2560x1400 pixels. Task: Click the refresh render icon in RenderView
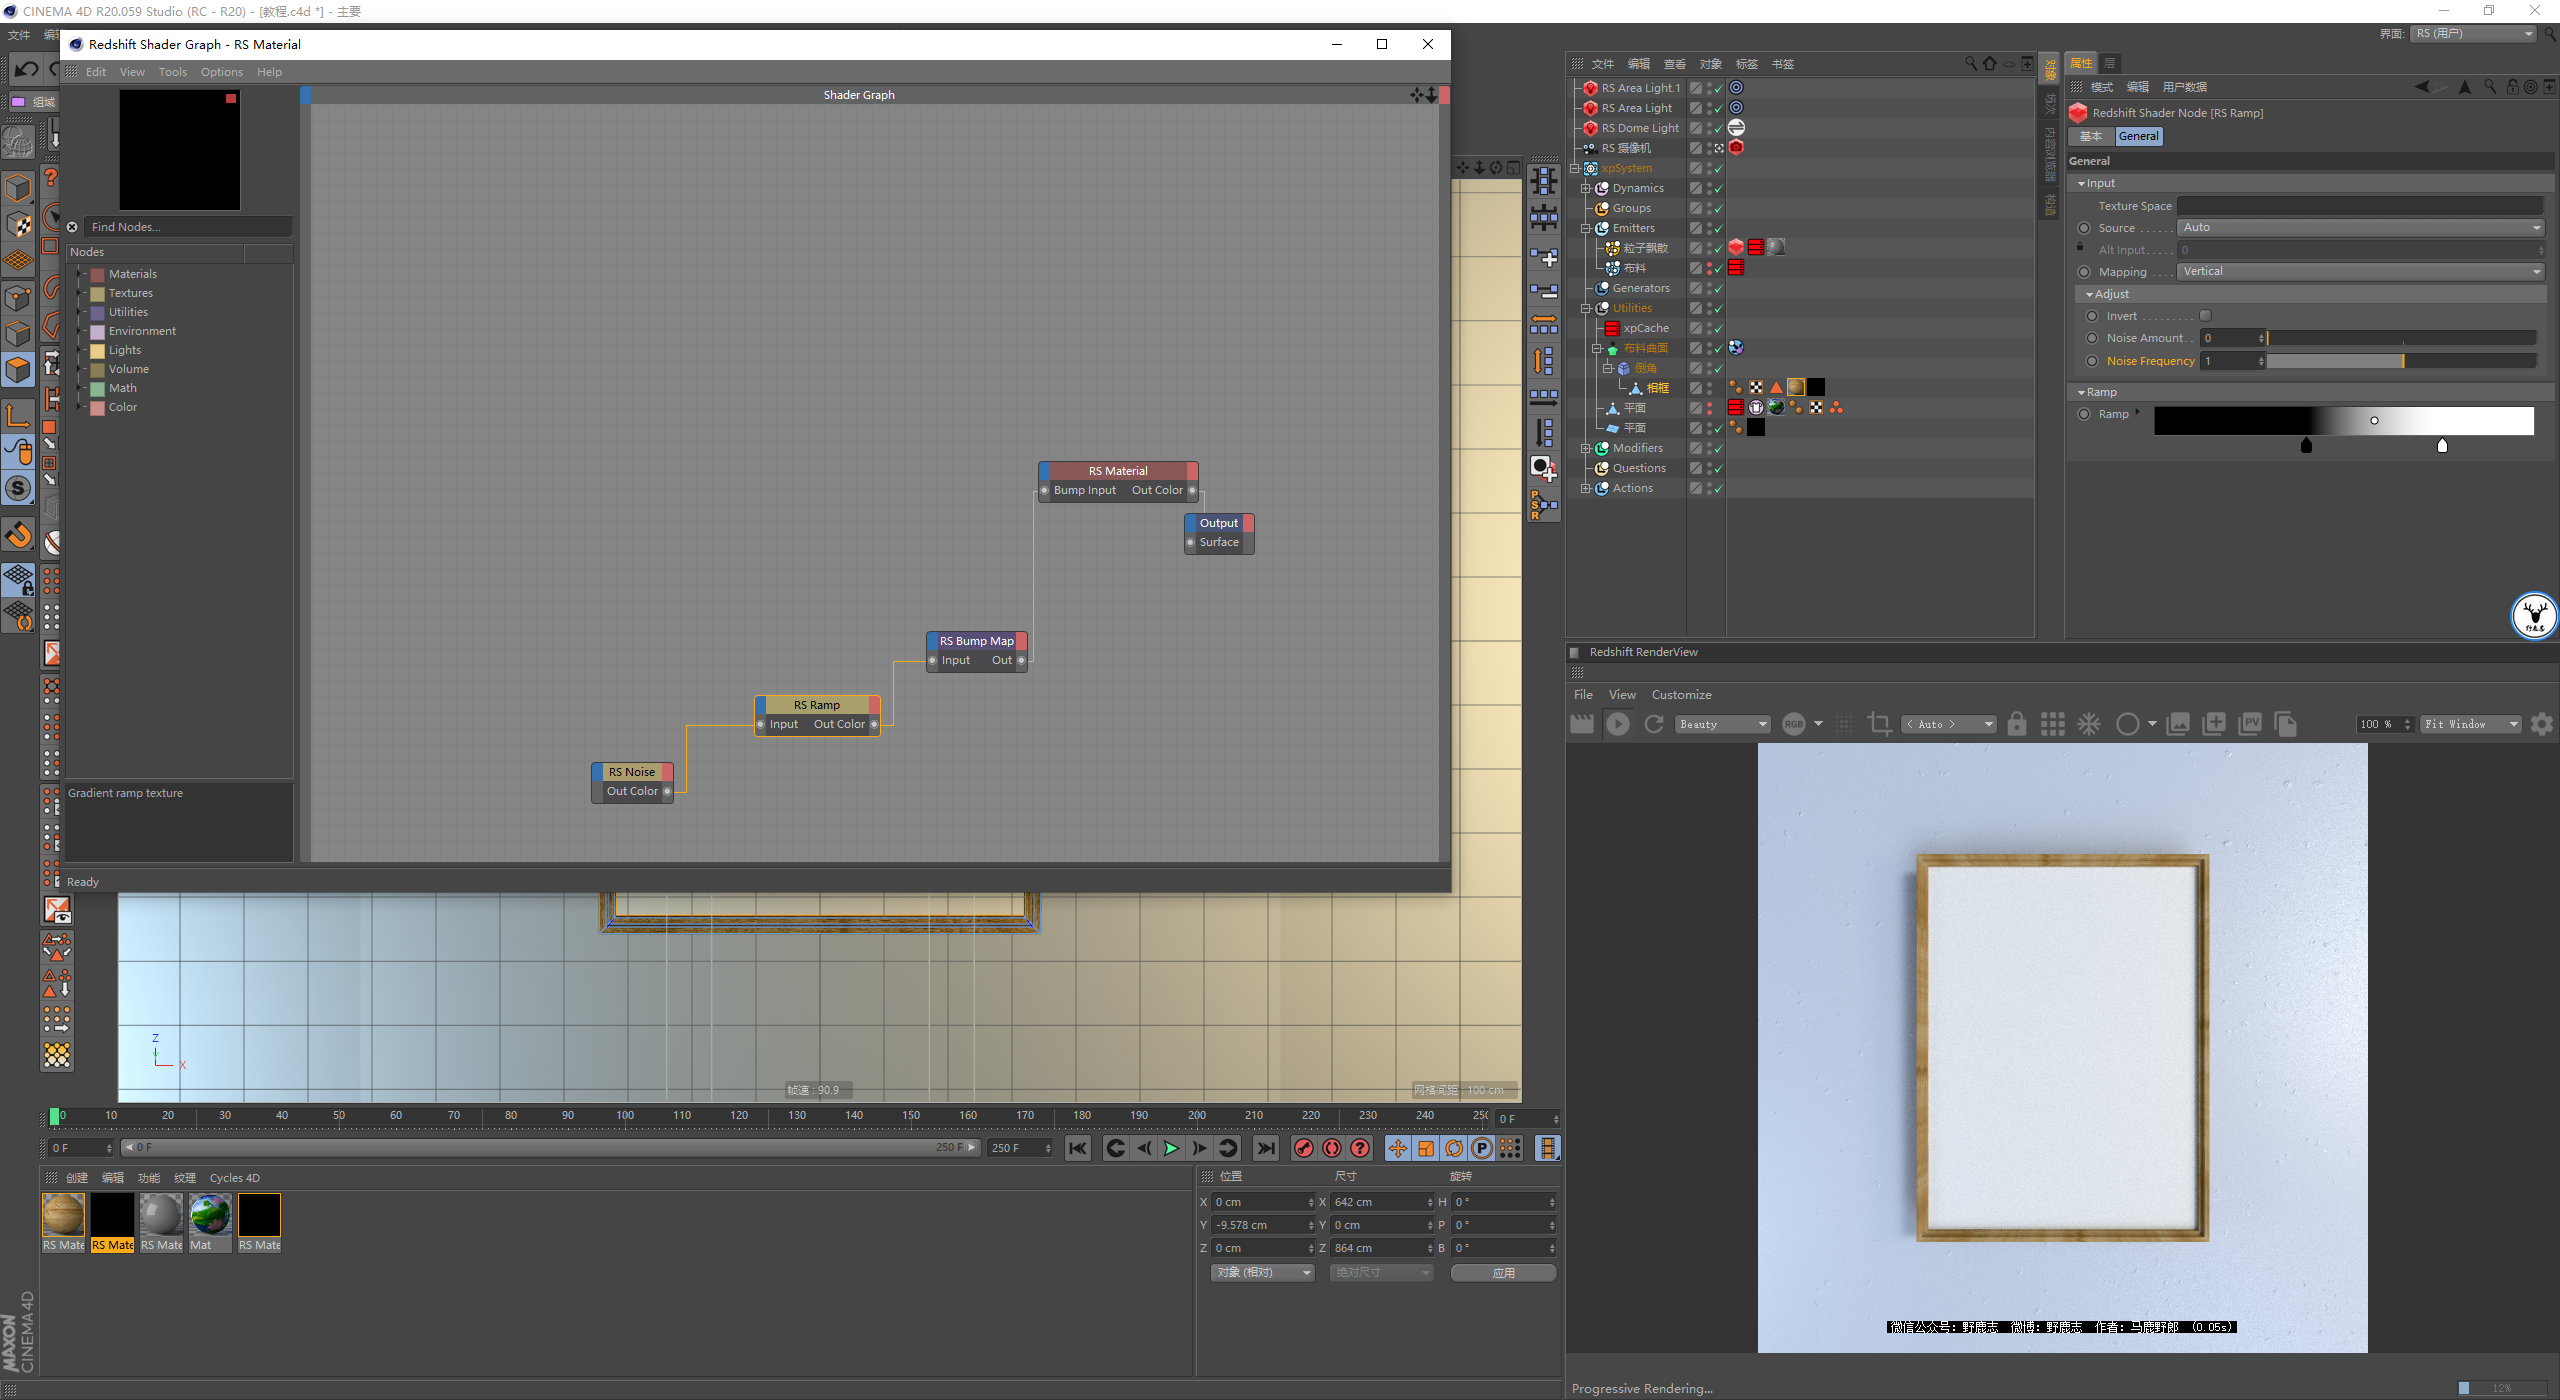coord(1654,724)
